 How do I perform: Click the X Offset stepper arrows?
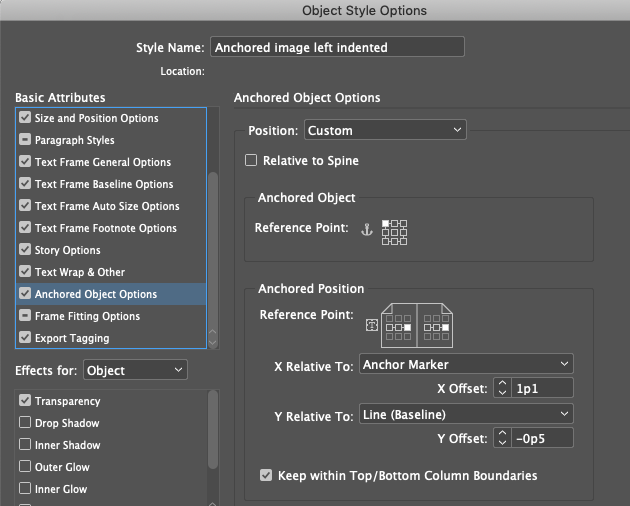pyautogui.click(x=502, y=388)
